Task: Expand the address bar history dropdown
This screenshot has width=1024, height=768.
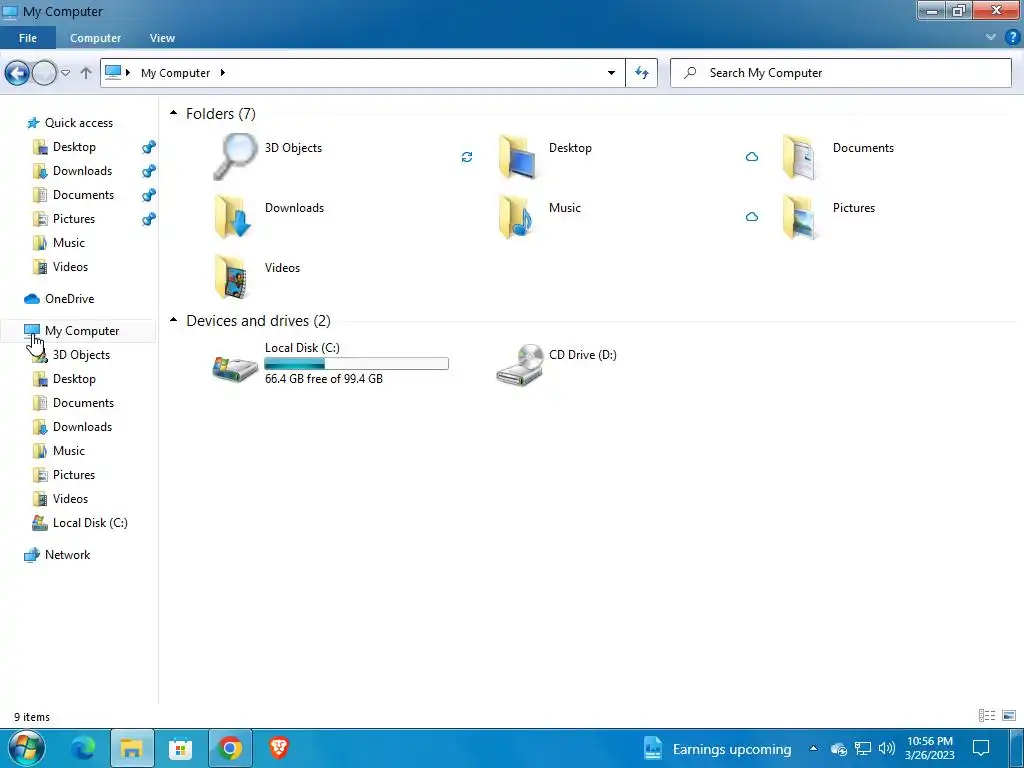Action: [x=611, y=72]
